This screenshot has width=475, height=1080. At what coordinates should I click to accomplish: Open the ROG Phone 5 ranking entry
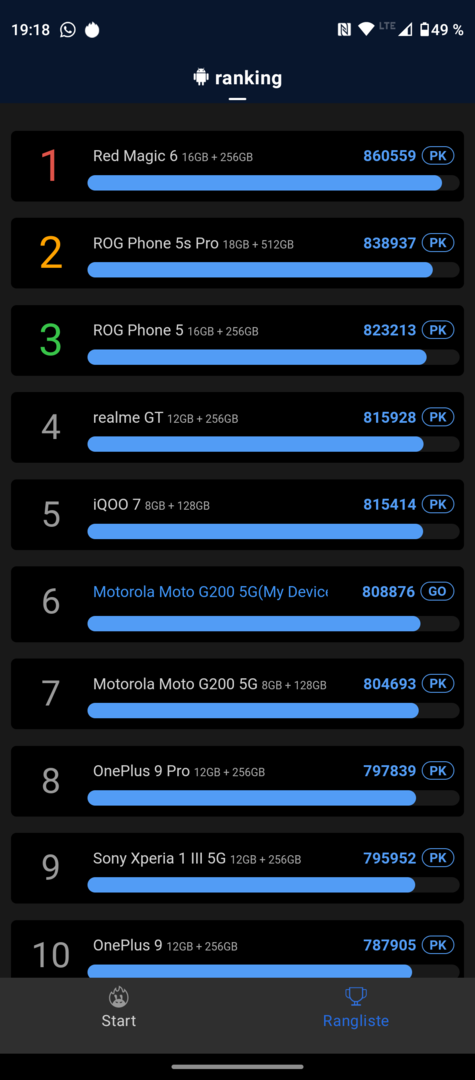[238, 340]
